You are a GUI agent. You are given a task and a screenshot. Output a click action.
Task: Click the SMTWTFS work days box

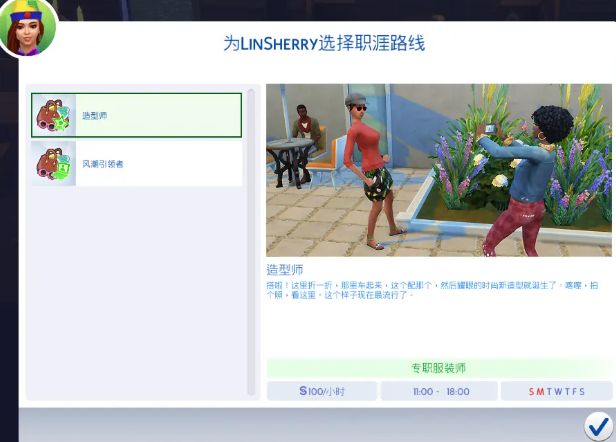[556, 391]
